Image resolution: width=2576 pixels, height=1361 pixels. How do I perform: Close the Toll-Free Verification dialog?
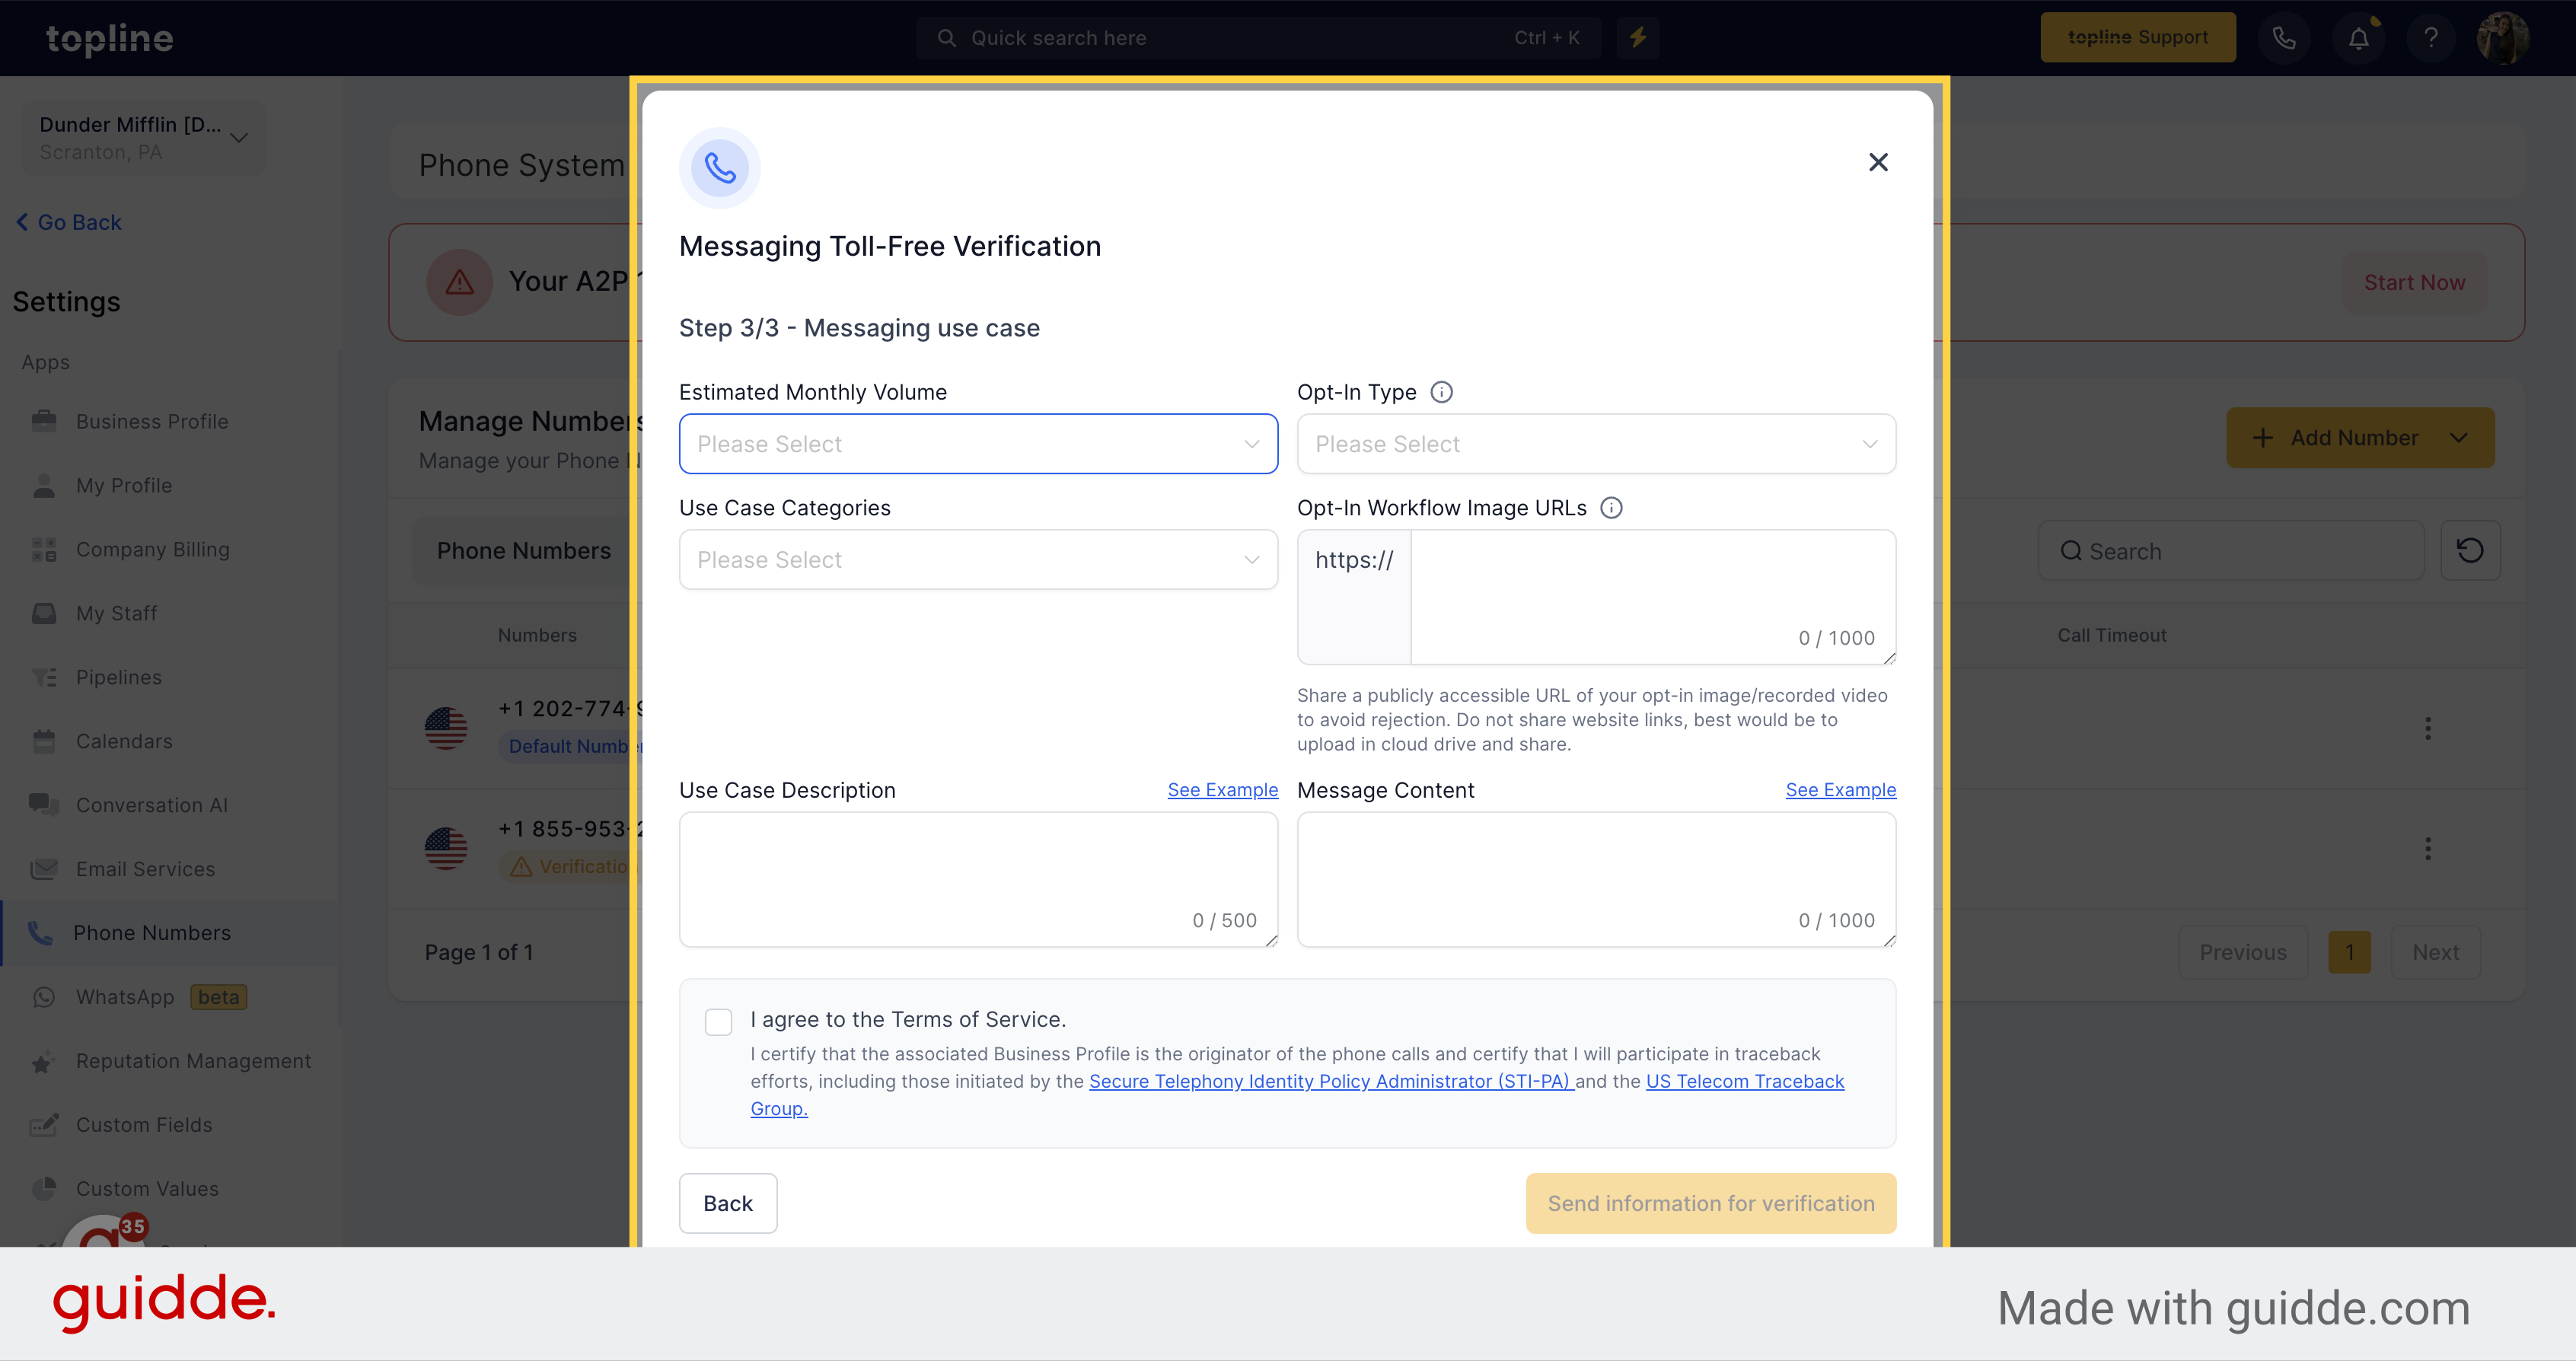pos(1878,162)
